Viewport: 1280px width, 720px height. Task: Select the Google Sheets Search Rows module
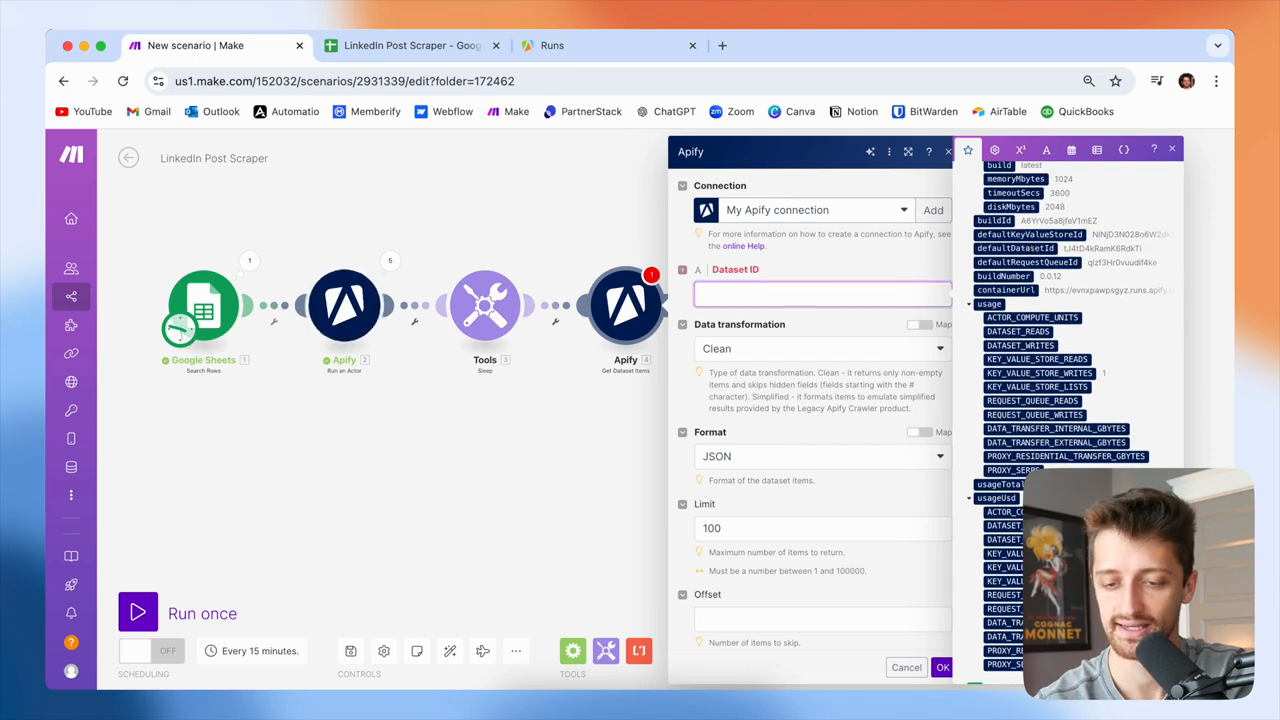coord(204,305)
